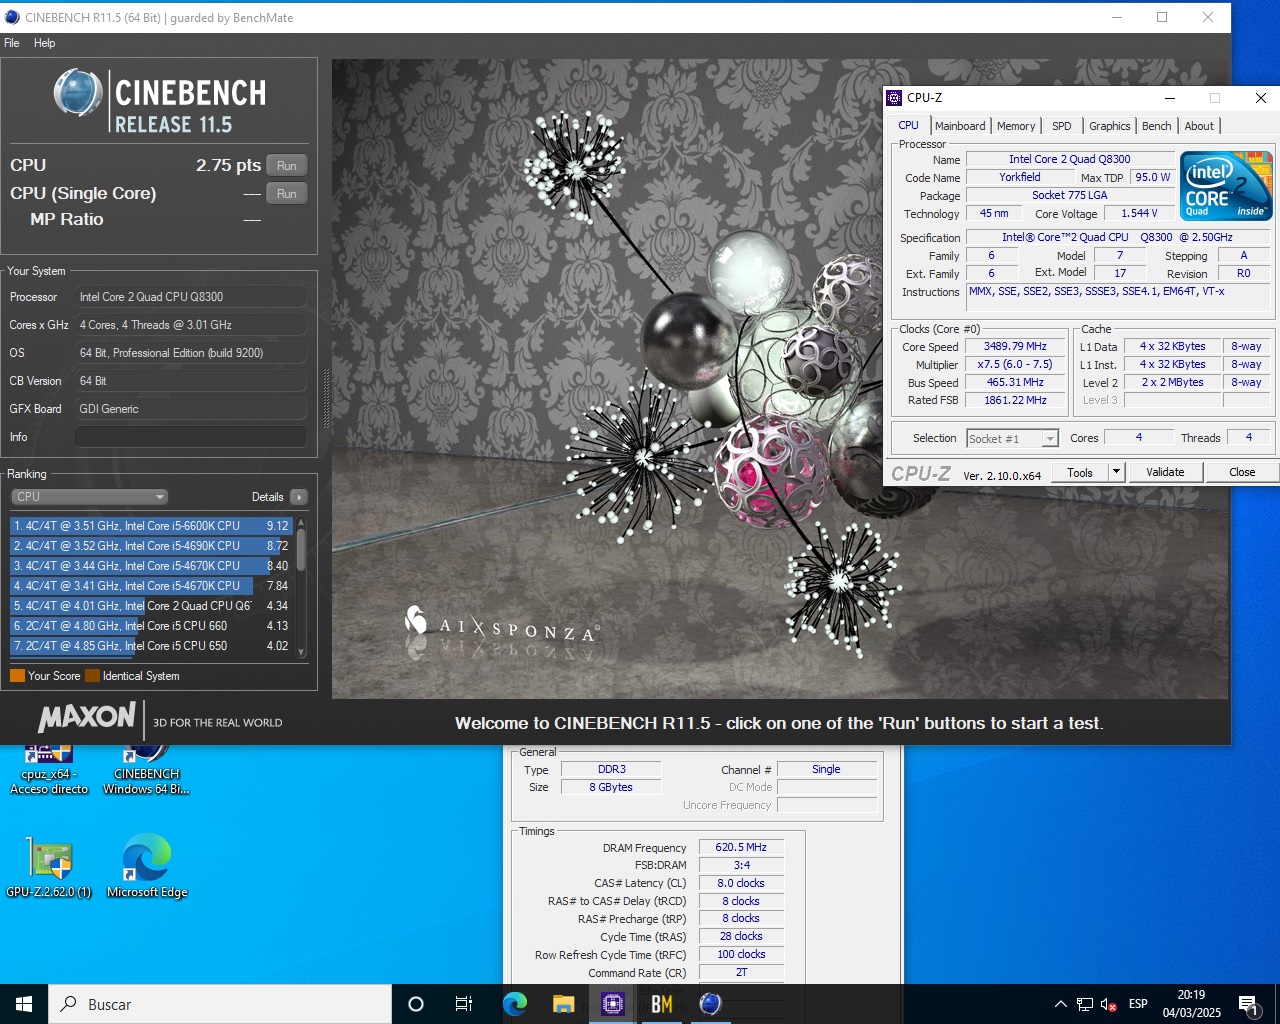Open Cortana circle taskbar icon

(x=416, y=1004)
